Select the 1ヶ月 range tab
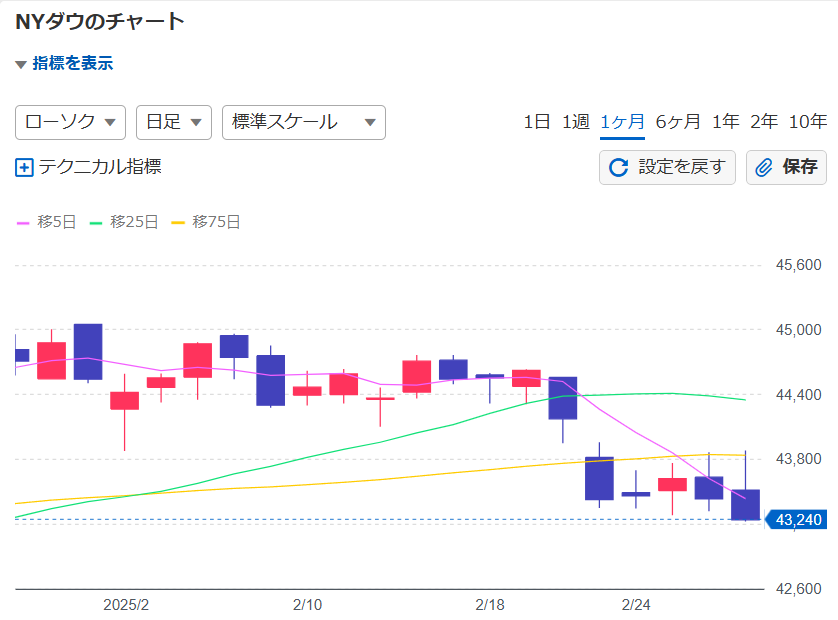This screenshot has height=620, width=838. click(x=622, y=122)
